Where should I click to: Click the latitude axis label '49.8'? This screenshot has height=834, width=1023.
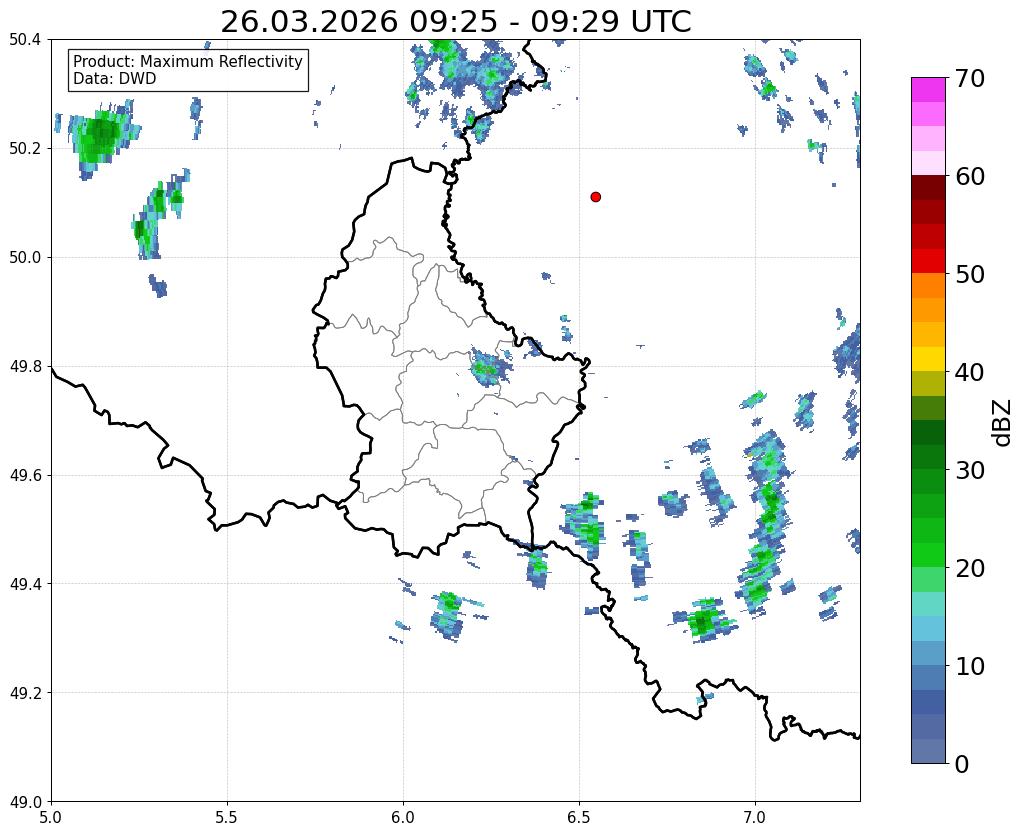[x=25, y=367]
